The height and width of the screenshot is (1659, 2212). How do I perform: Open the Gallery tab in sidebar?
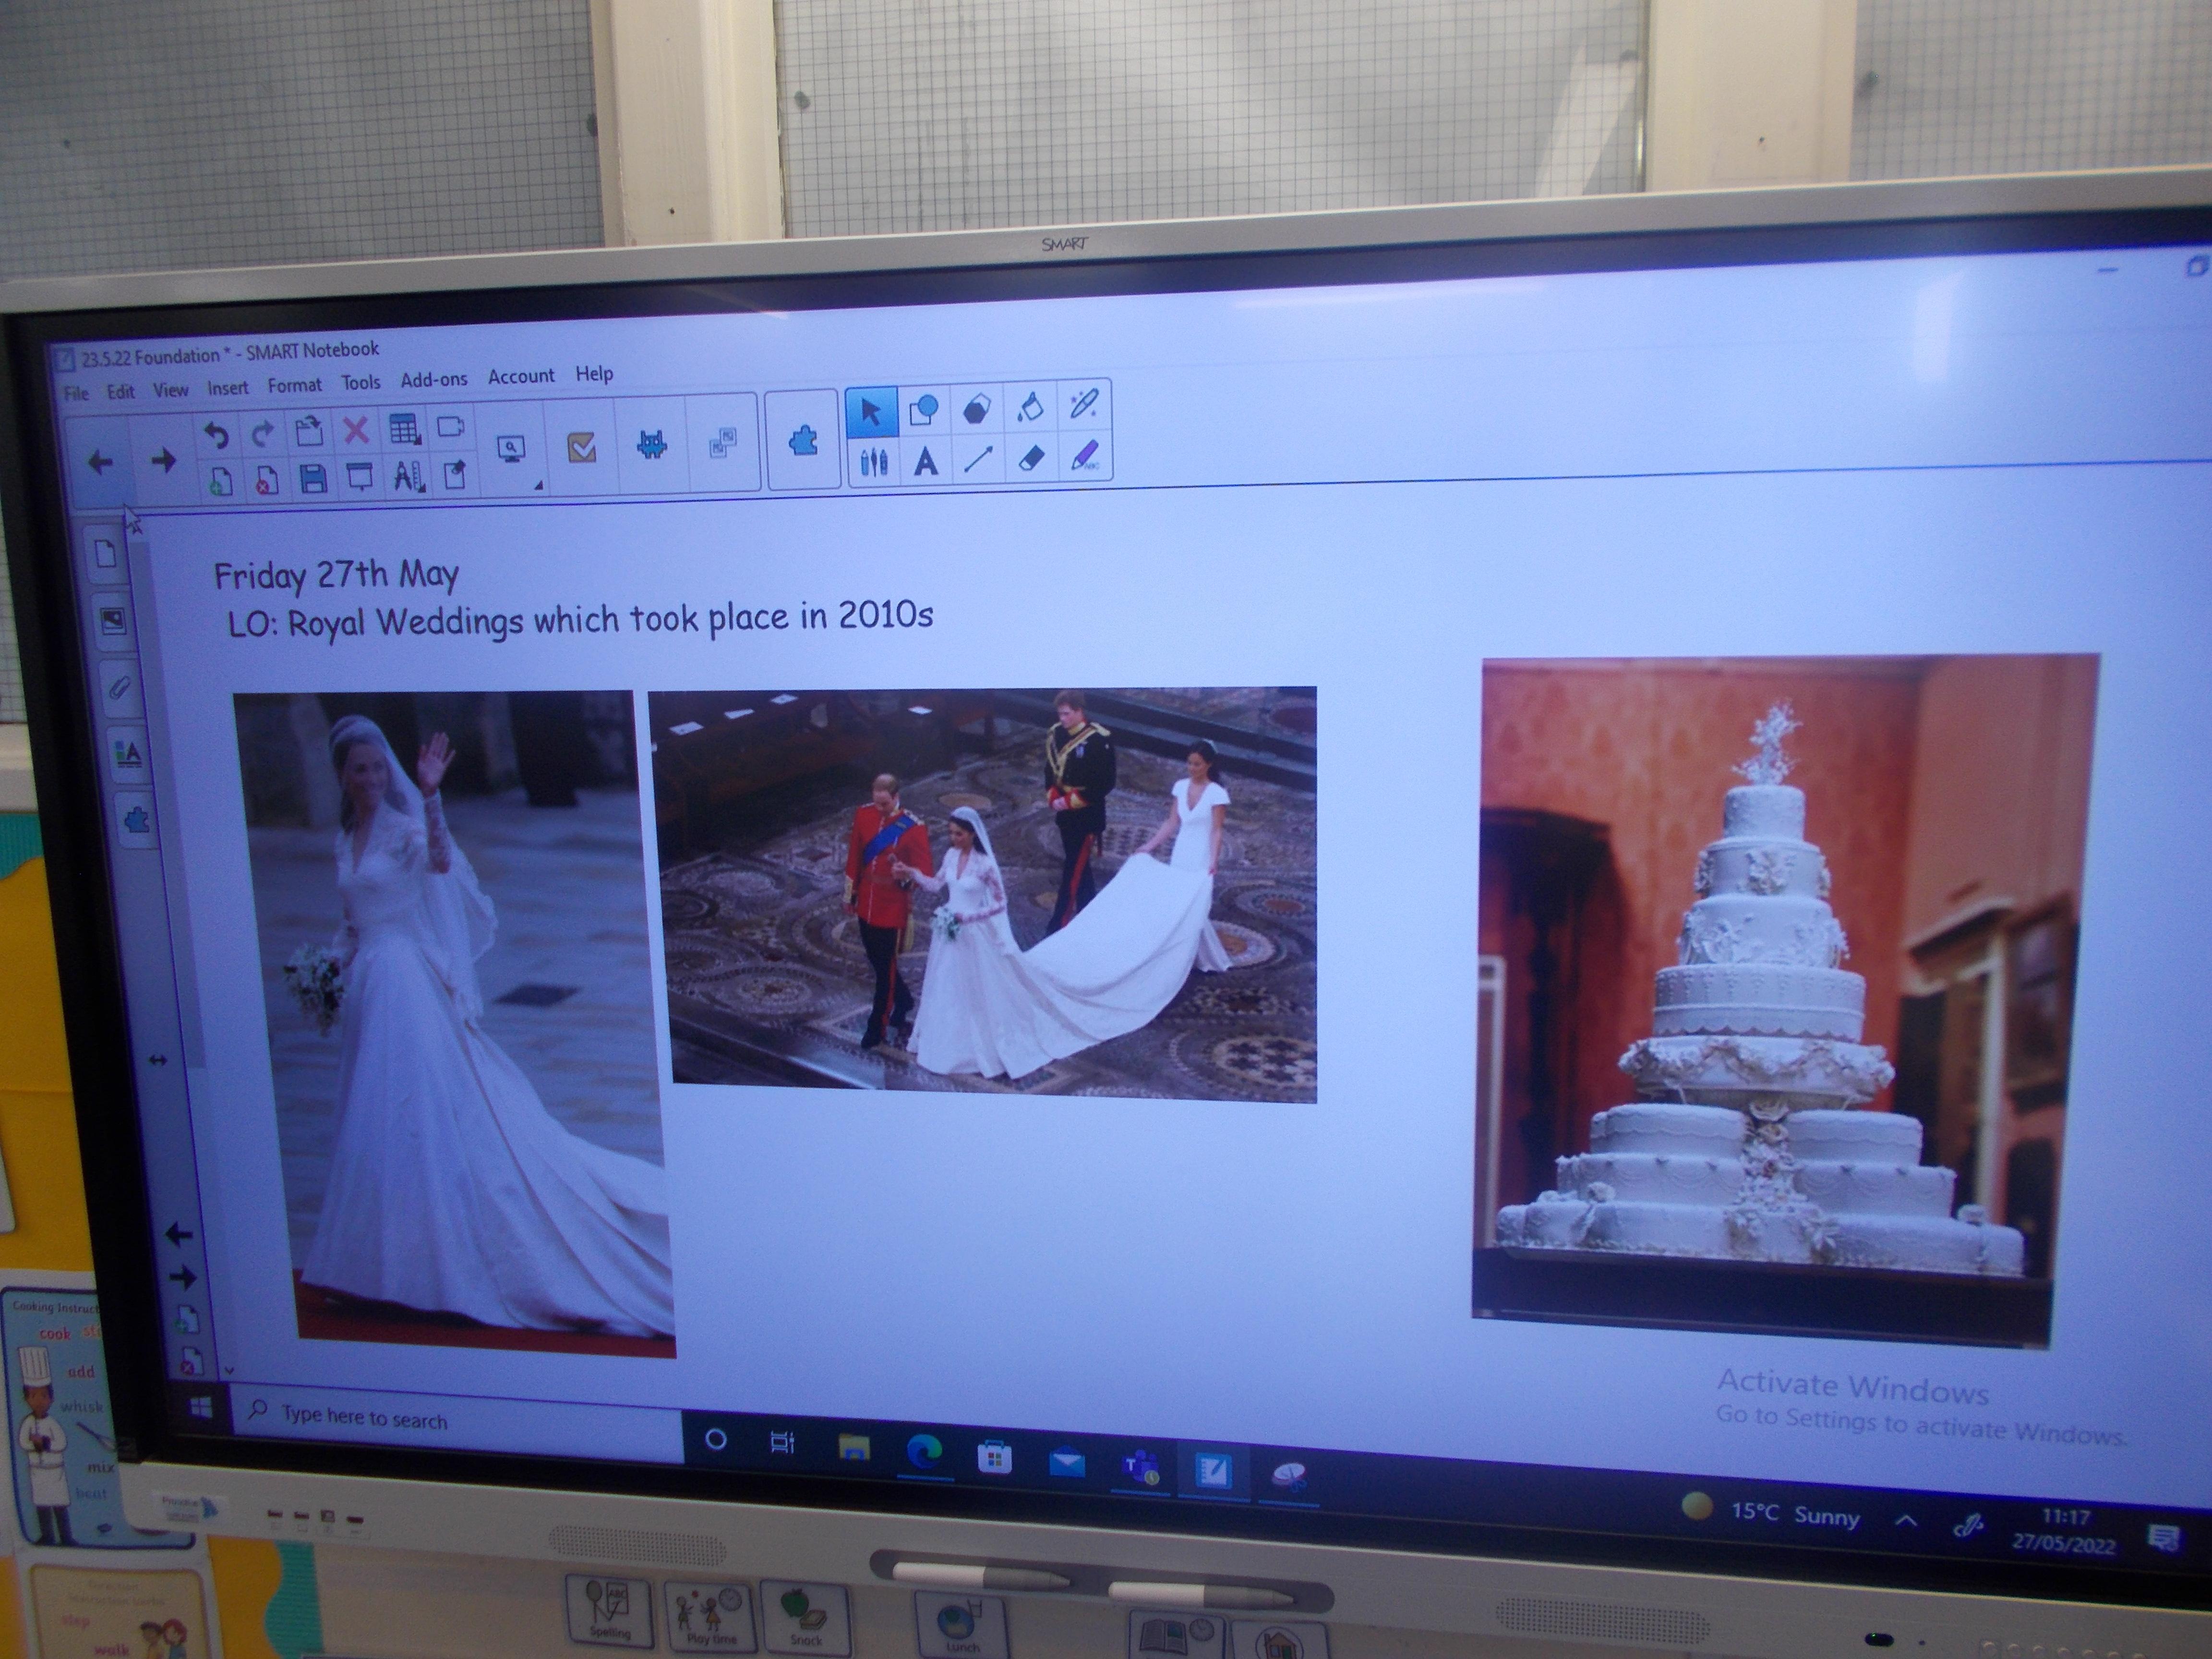point(113,621)
